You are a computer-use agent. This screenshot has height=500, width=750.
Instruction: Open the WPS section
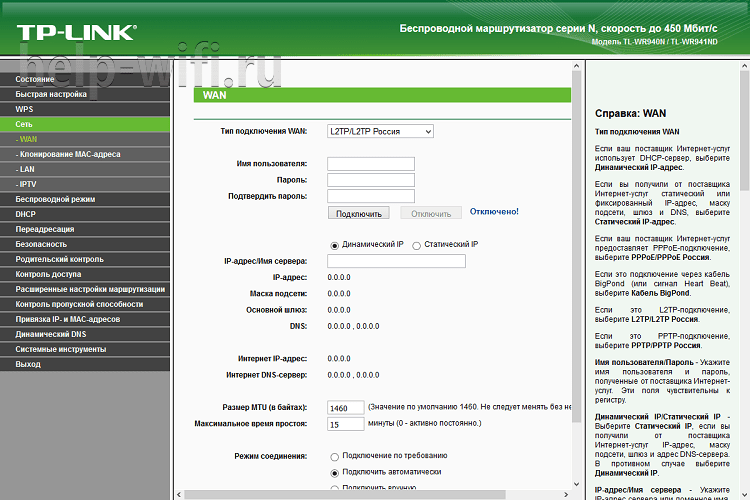pos(85,109)
